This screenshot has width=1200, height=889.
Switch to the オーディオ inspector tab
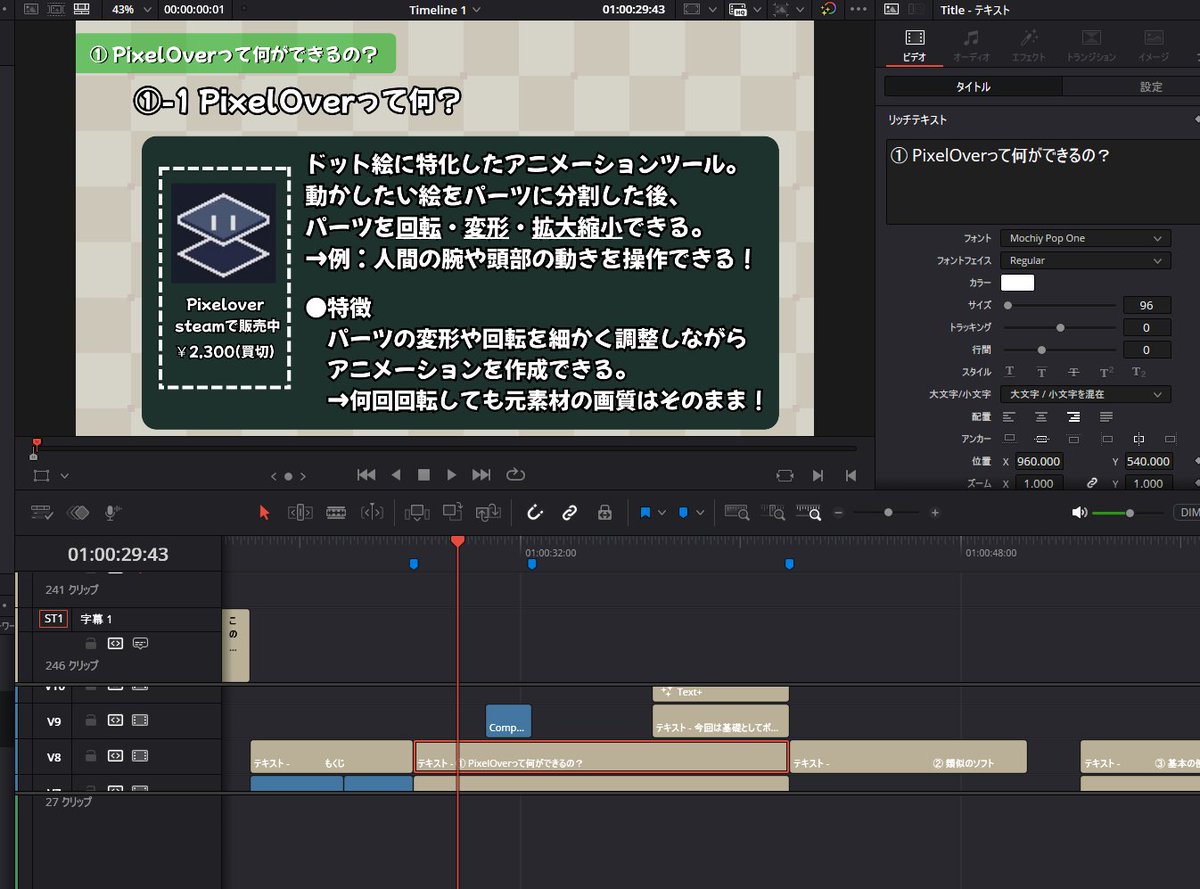click(971, 45)
